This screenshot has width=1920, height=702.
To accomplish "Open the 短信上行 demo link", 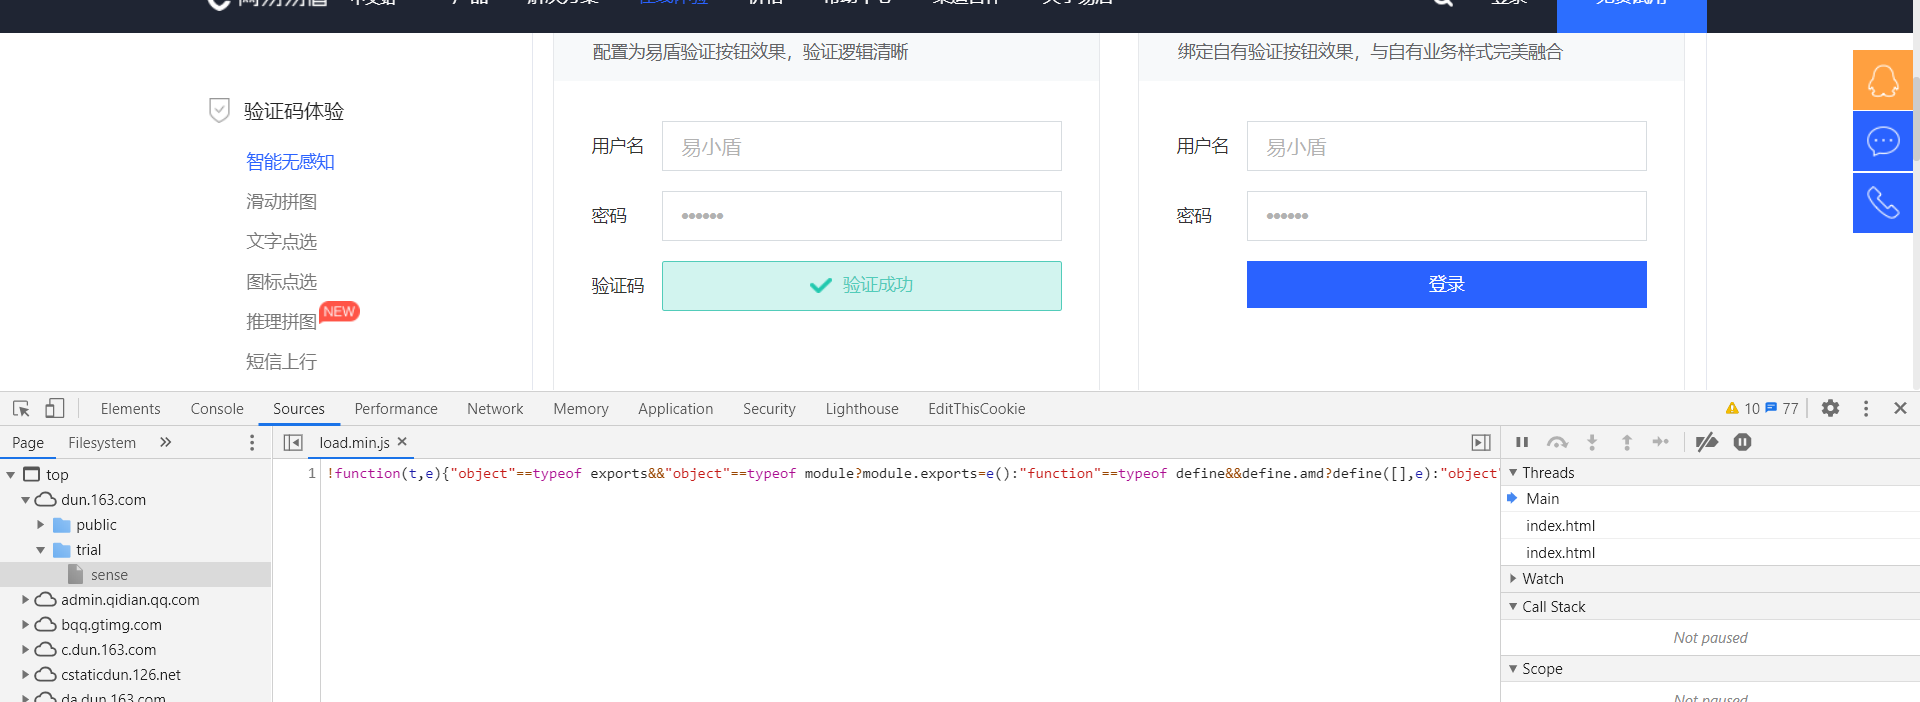I will tap(281, 362).
